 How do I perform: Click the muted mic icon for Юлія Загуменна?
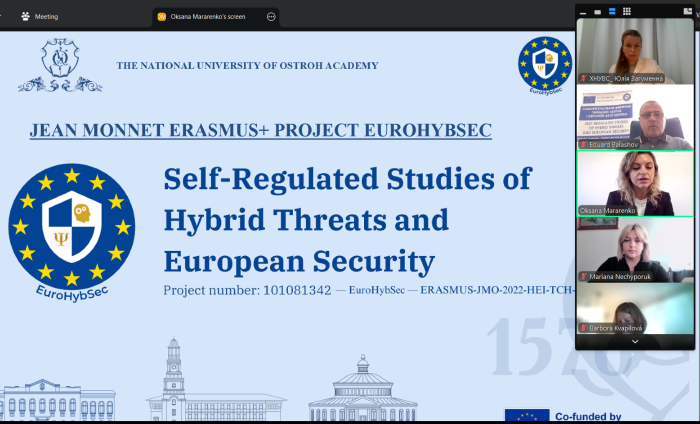tap(583, 78)
